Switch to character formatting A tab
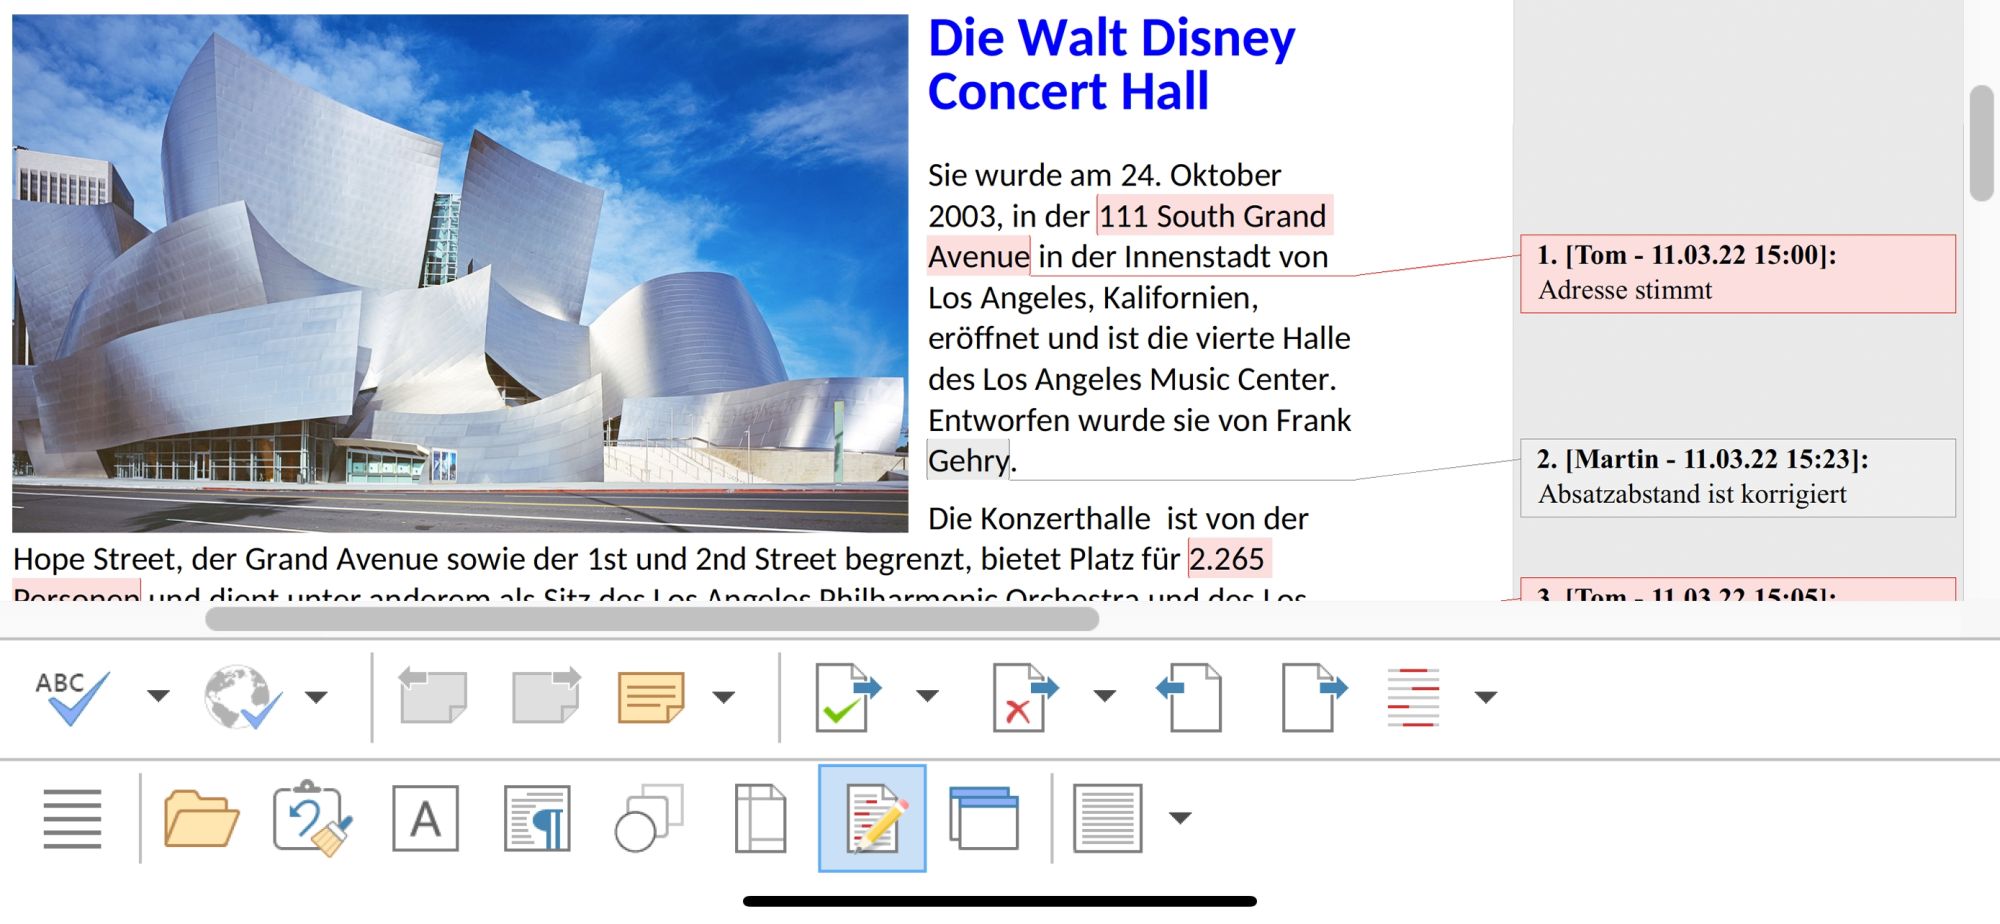2000x924 pixels. [425, 818]
